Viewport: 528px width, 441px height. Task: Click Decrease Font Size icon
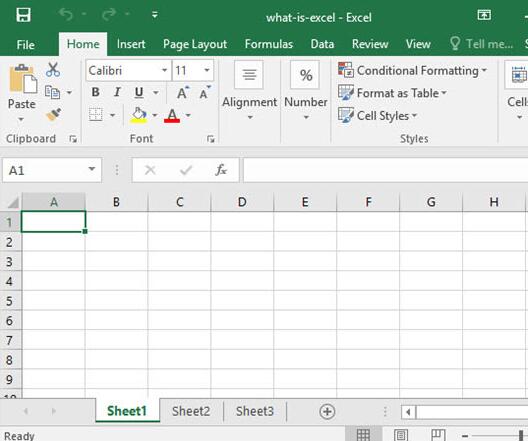[x=204, y=92]
